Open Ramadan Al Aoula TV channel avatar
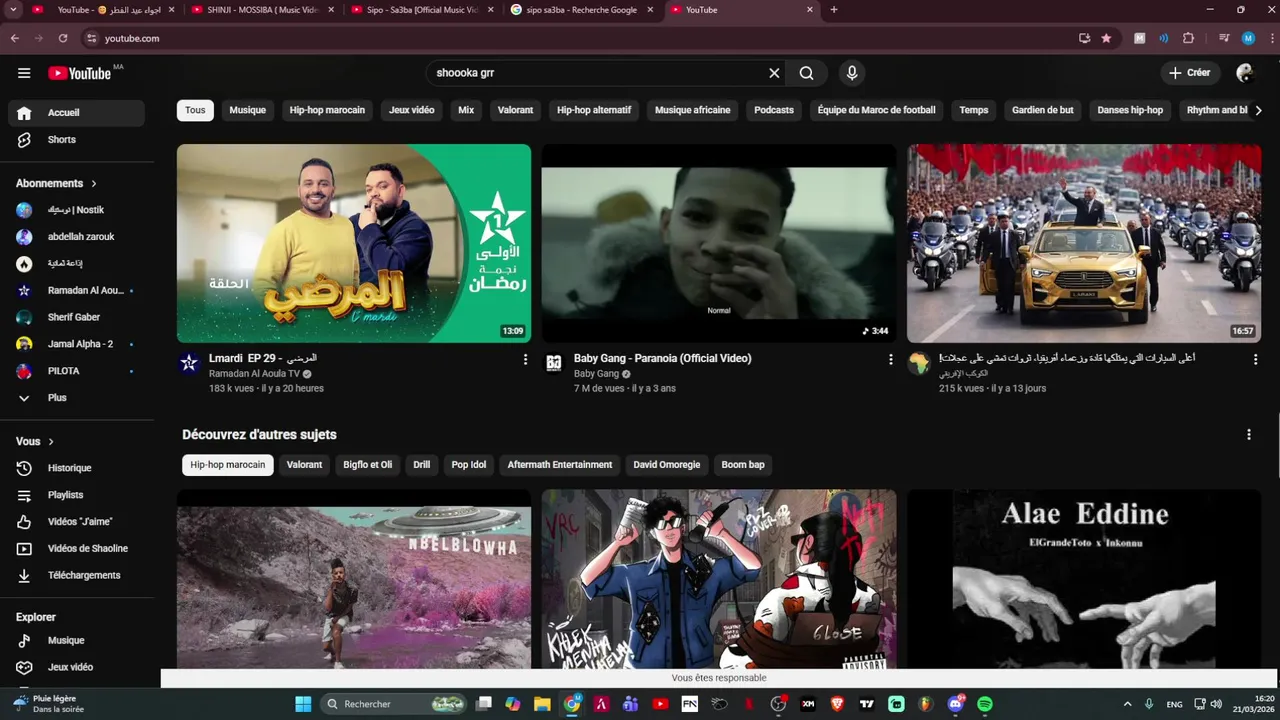 [x=189, y=363]
